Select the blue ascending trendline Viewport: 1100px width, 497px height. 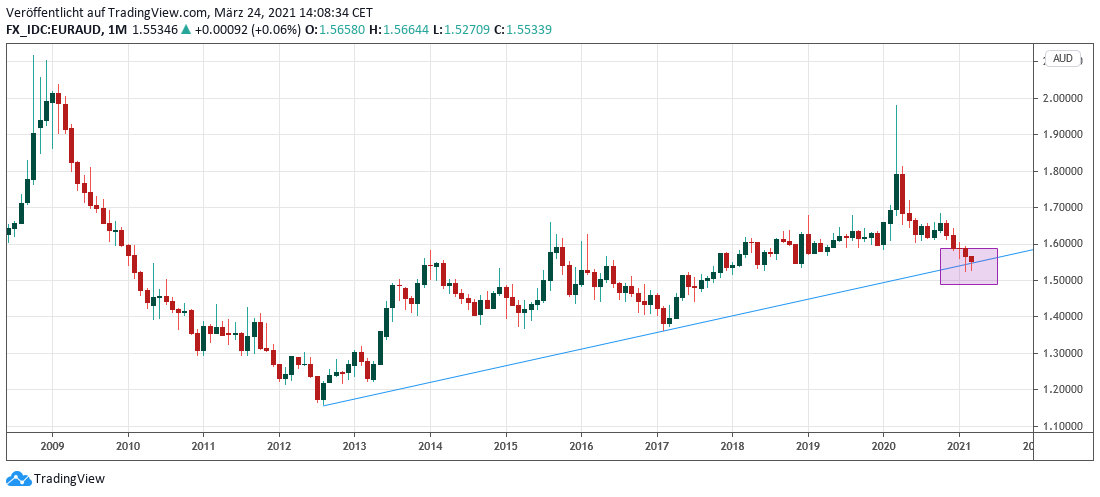pos(678,327)
